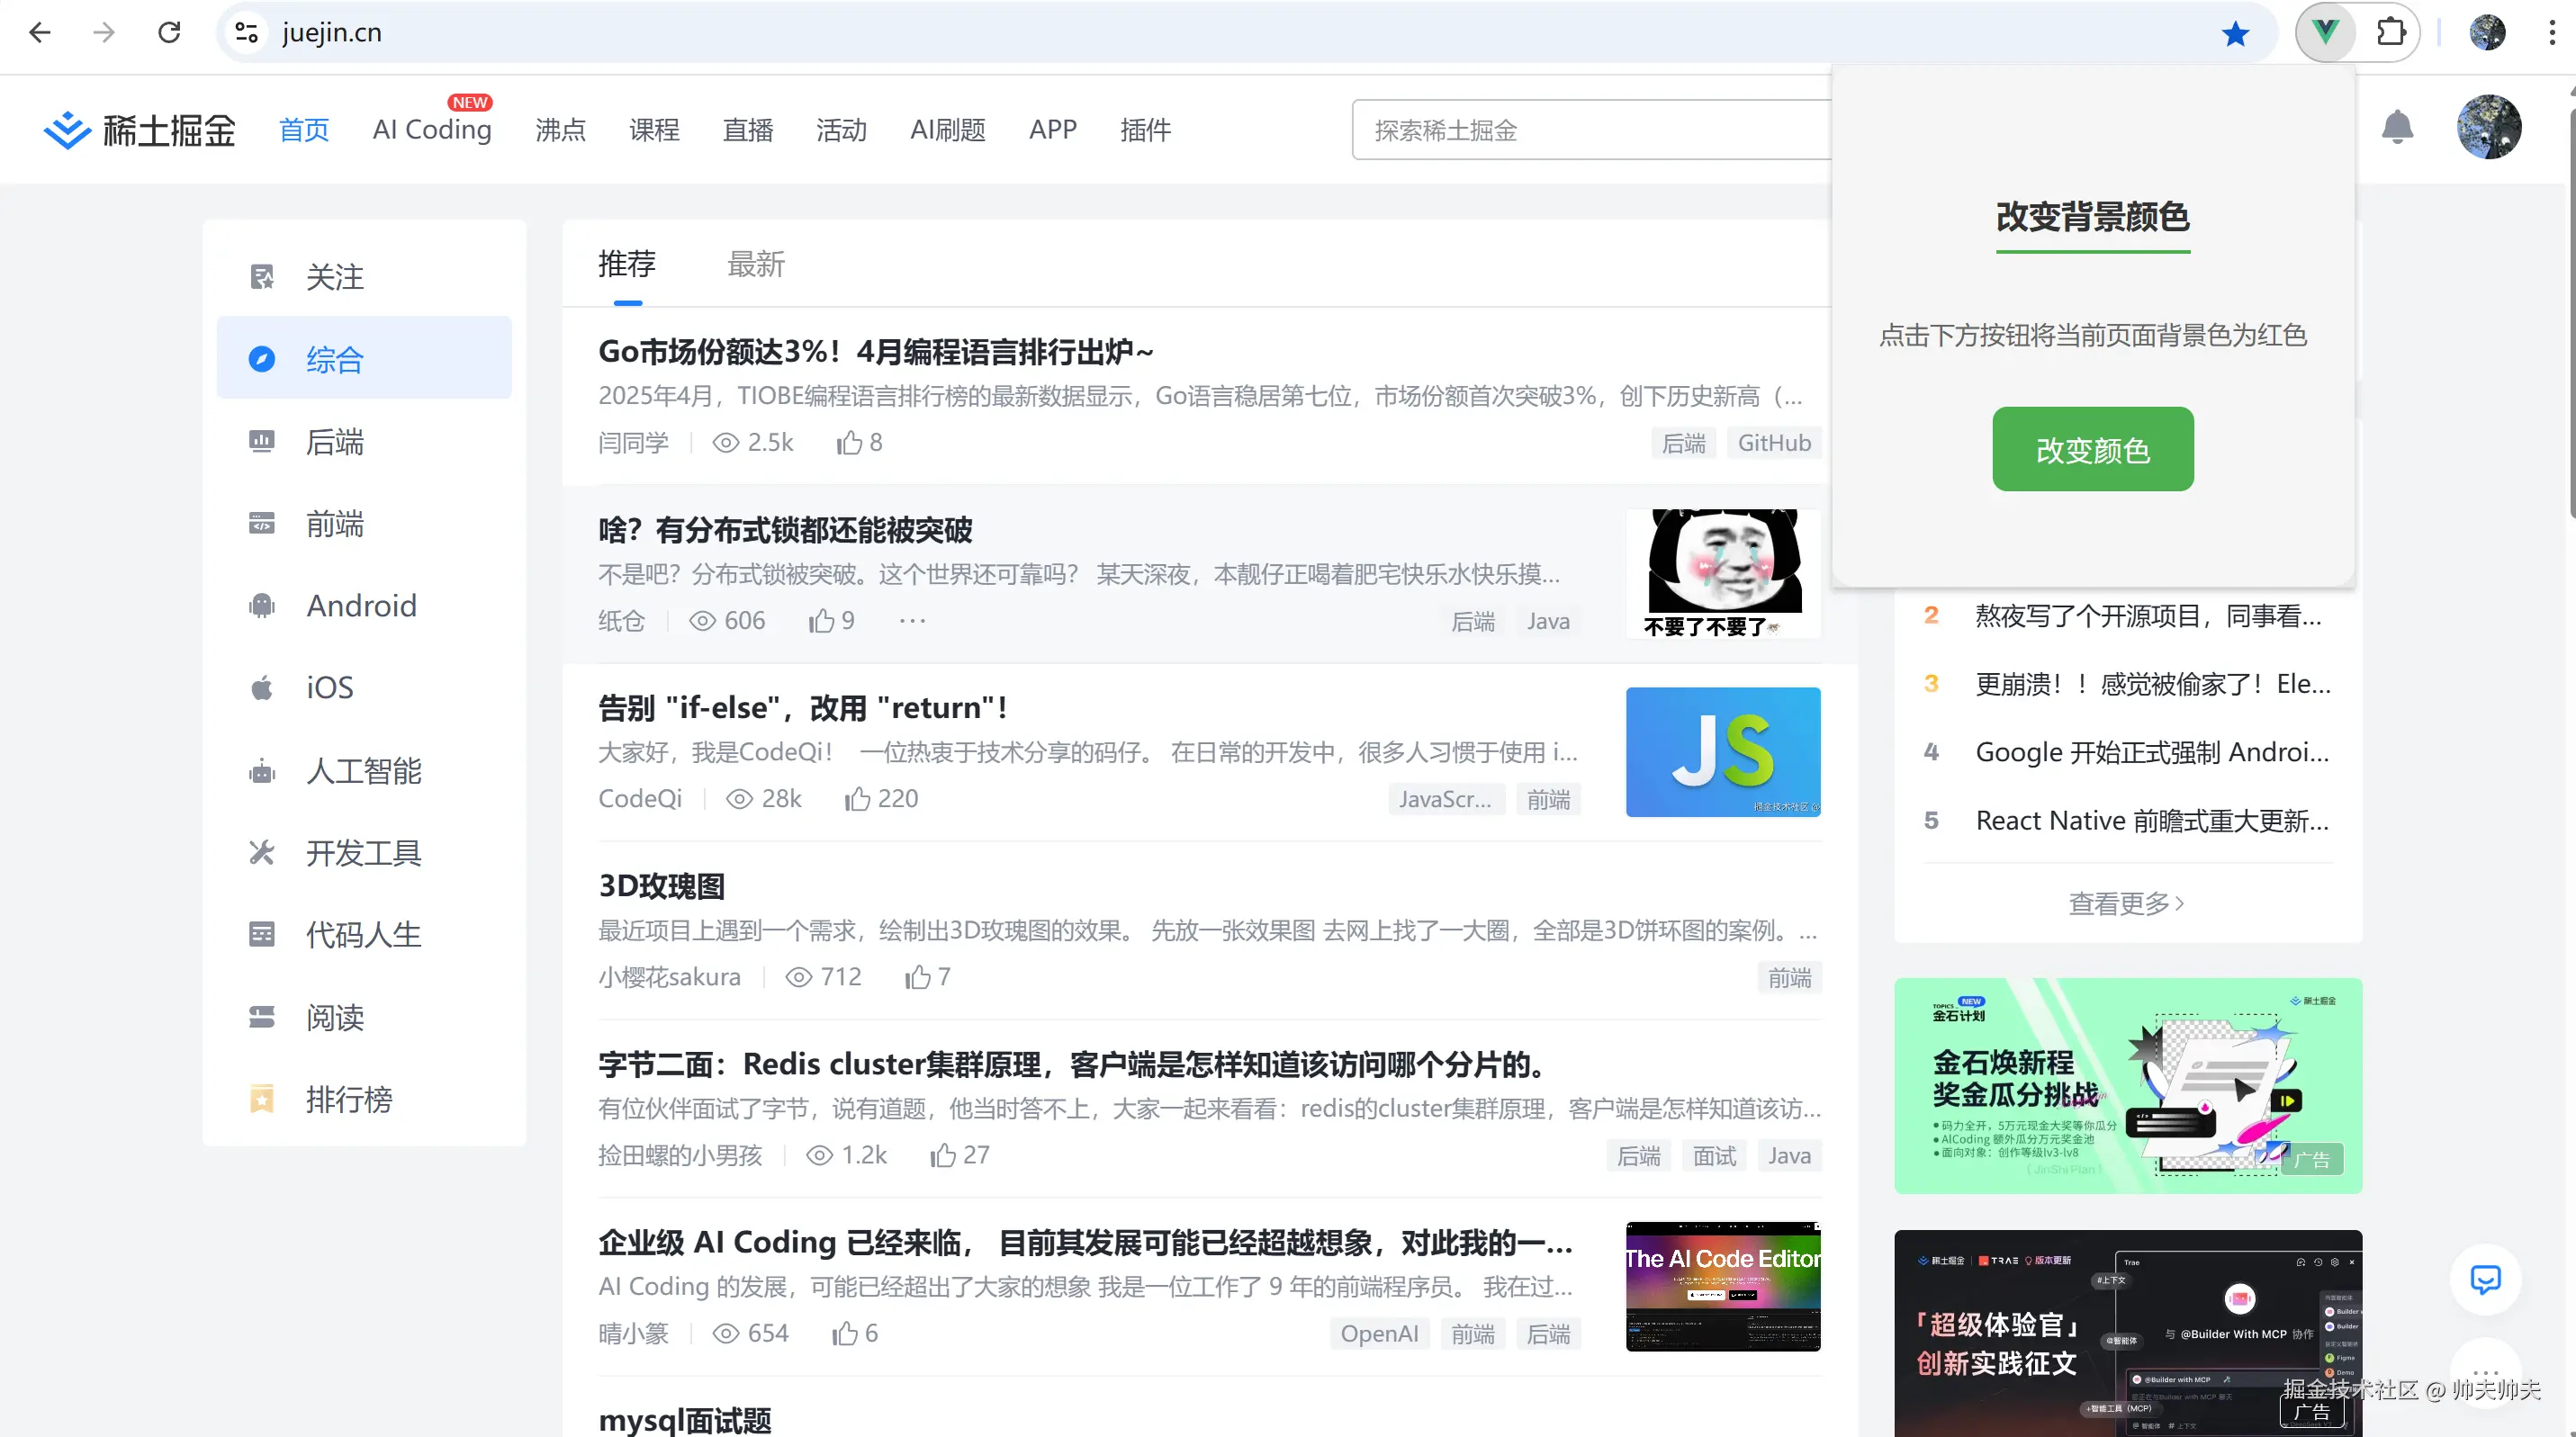2576x1437 pixels.
Task: Open the green V extension icon
Action: click(2326, 33)
